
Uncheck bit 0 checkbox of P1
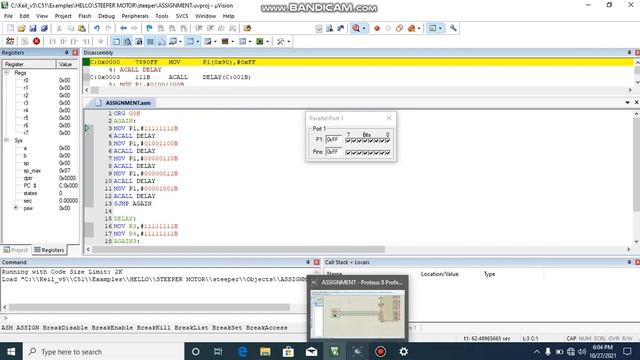[388, 140]
